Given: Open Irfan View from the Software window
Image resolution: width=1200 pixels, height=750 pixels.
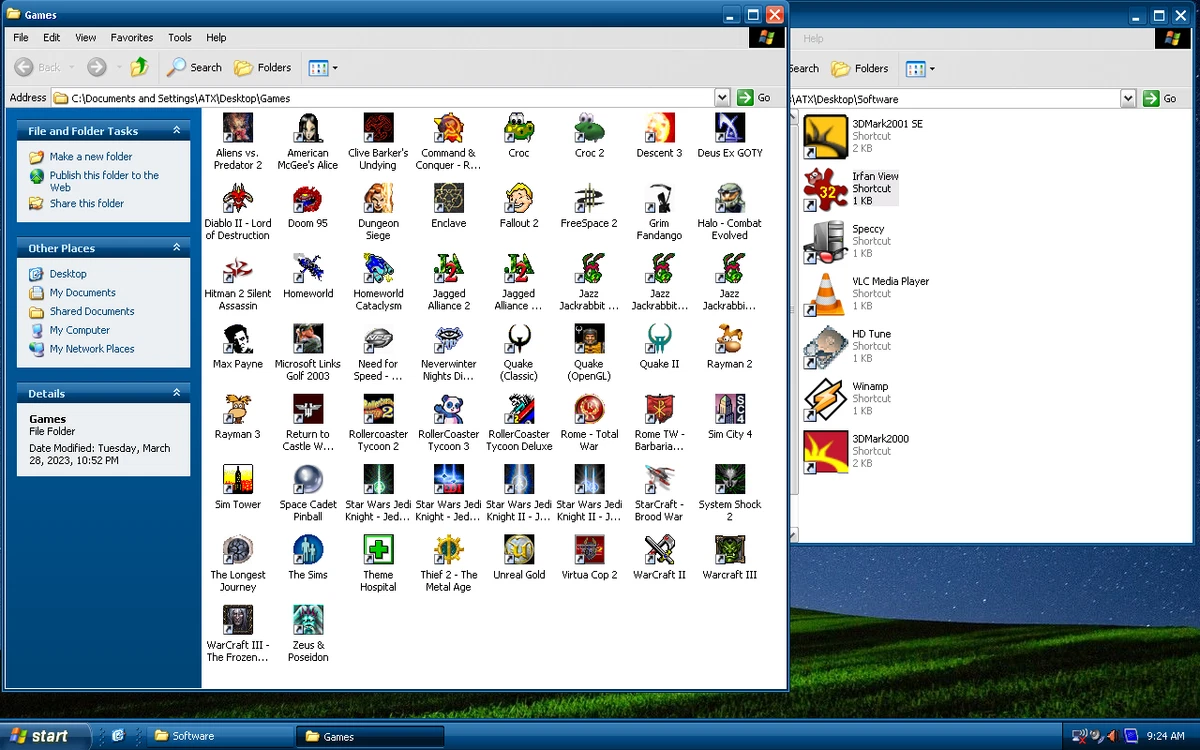Looking at the screenshot, I should click(824, 189).
